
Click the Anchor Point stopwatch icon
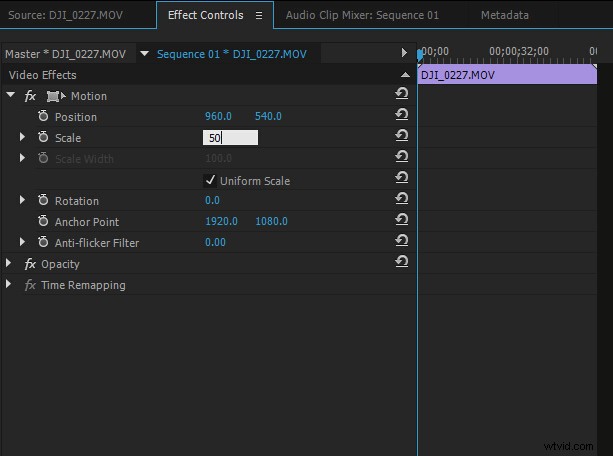click(x=43, y=222)
